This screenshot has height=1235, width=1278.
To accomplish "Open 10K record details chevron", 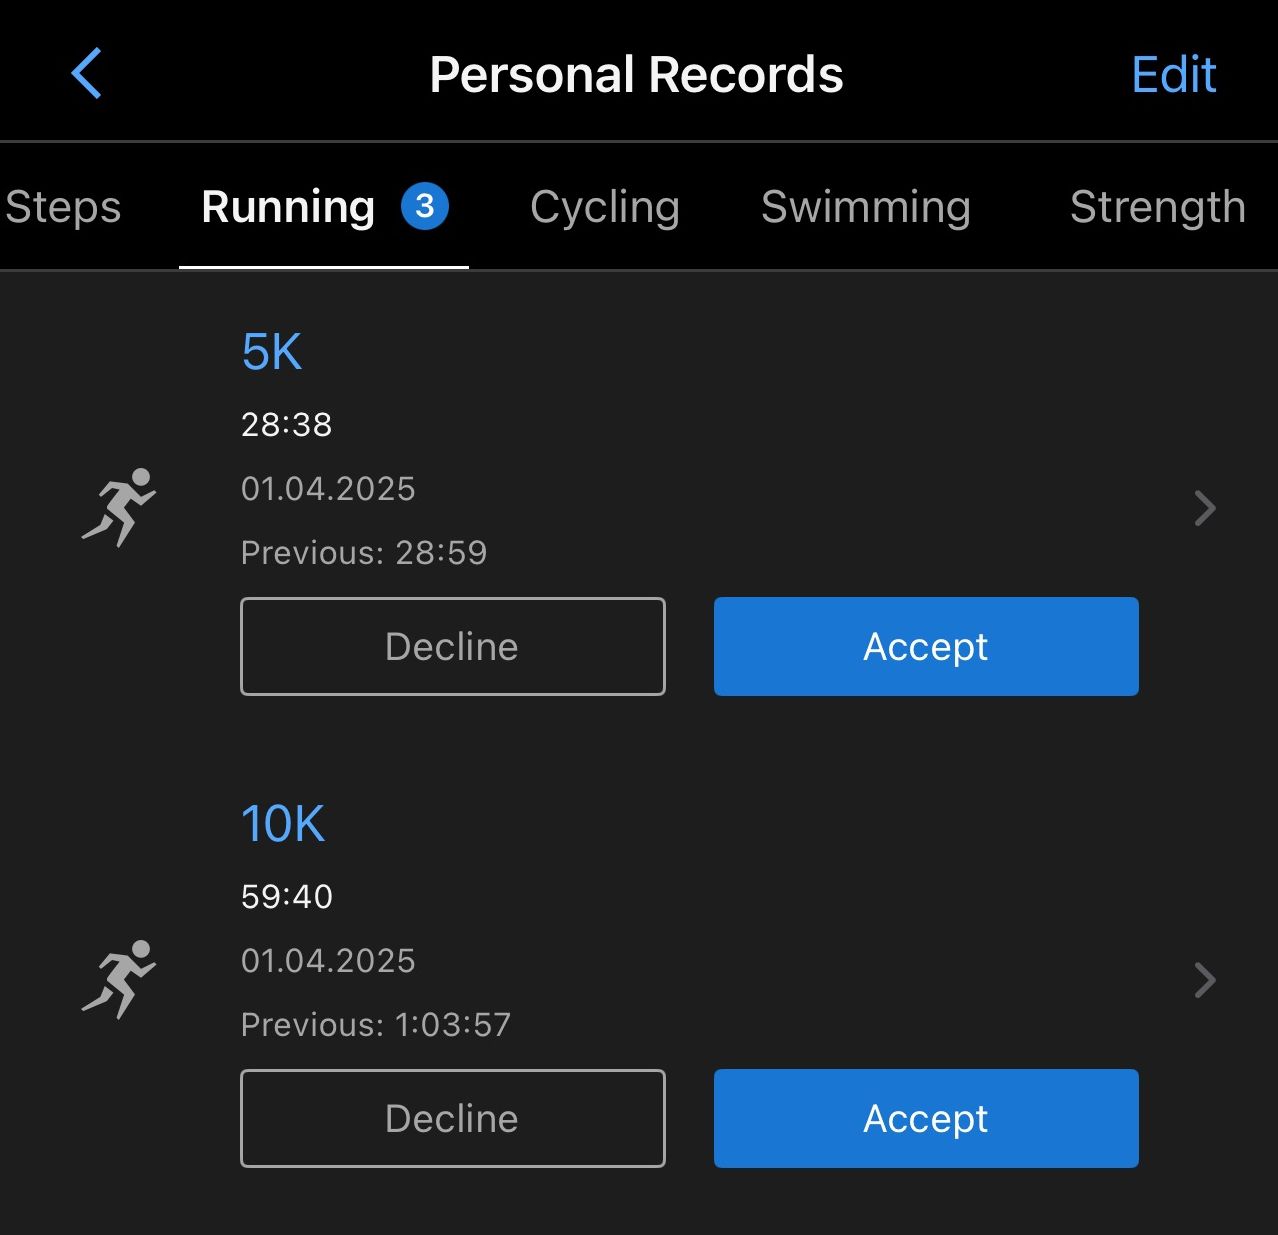I will point(1204,980).
